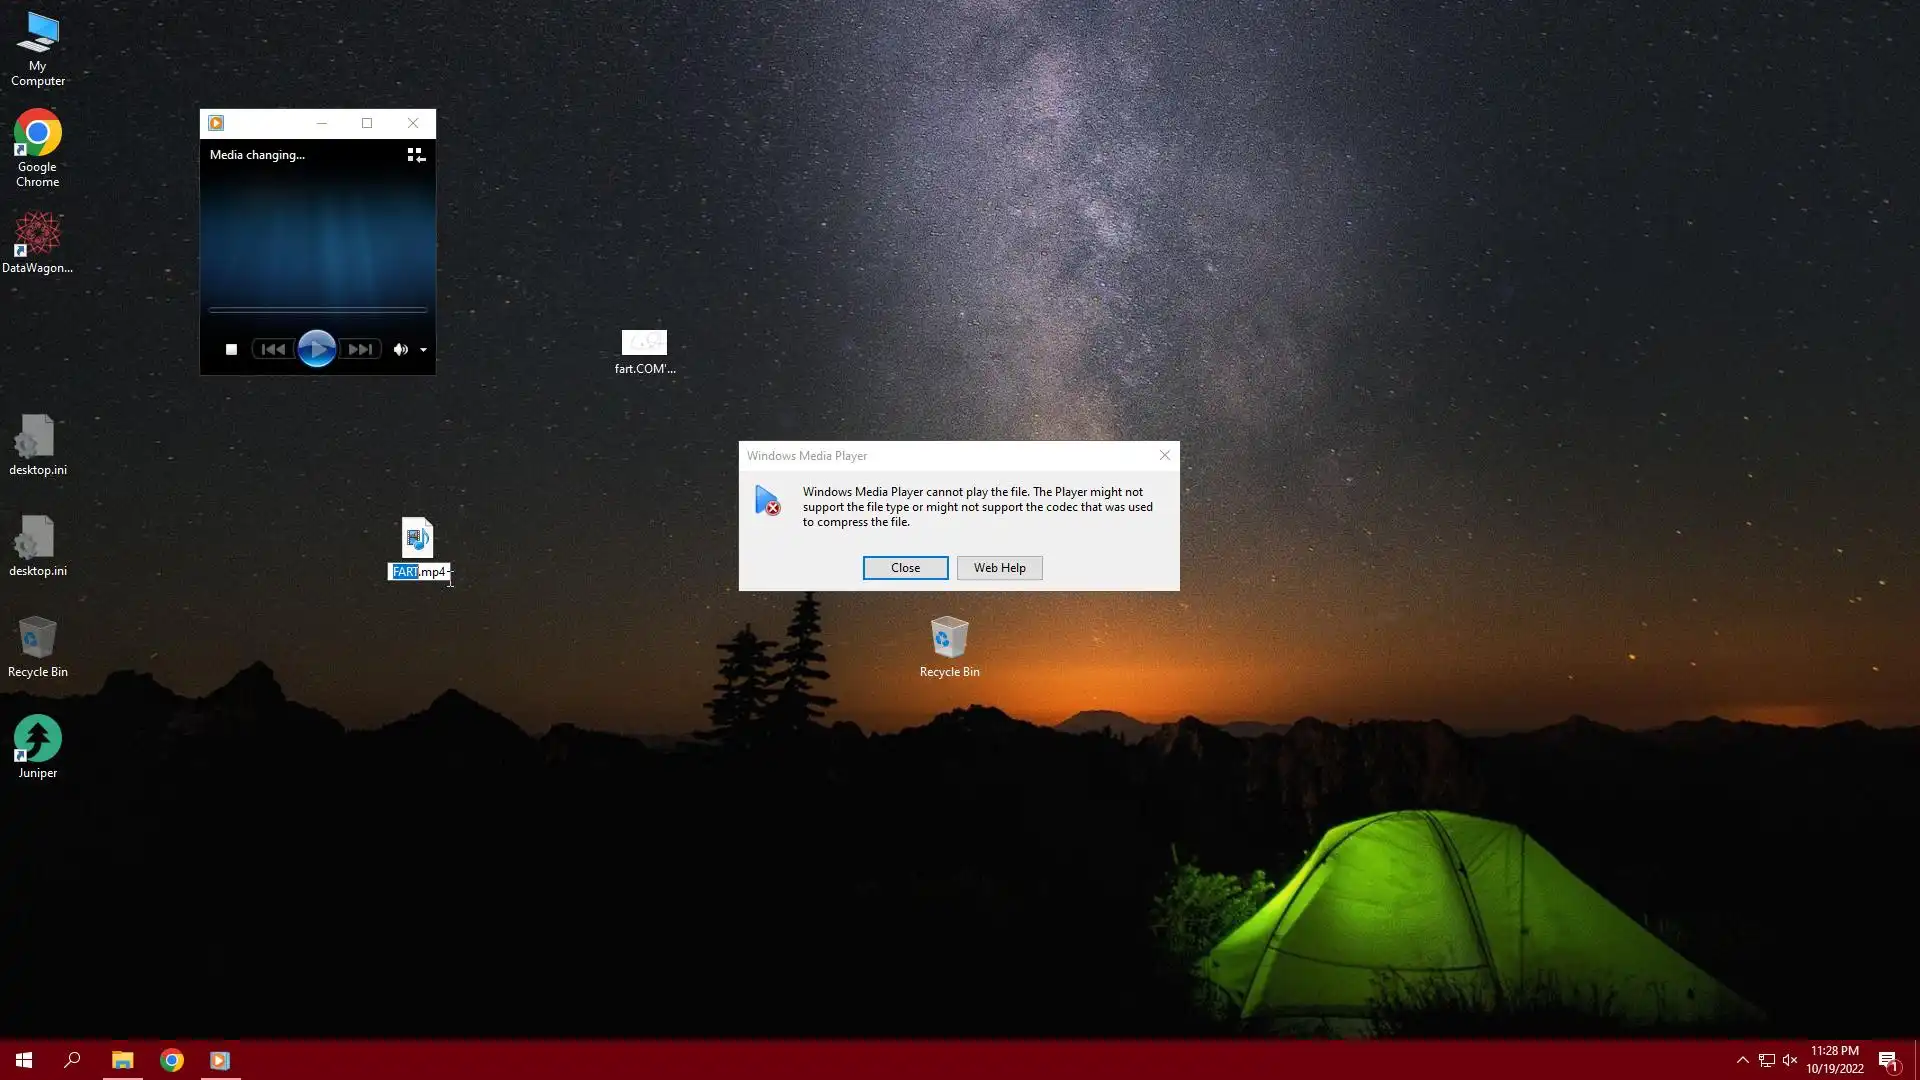Screen dimensions: 1920x1080
Task: Open the Windows Start menu
Action: [24, 1060]
